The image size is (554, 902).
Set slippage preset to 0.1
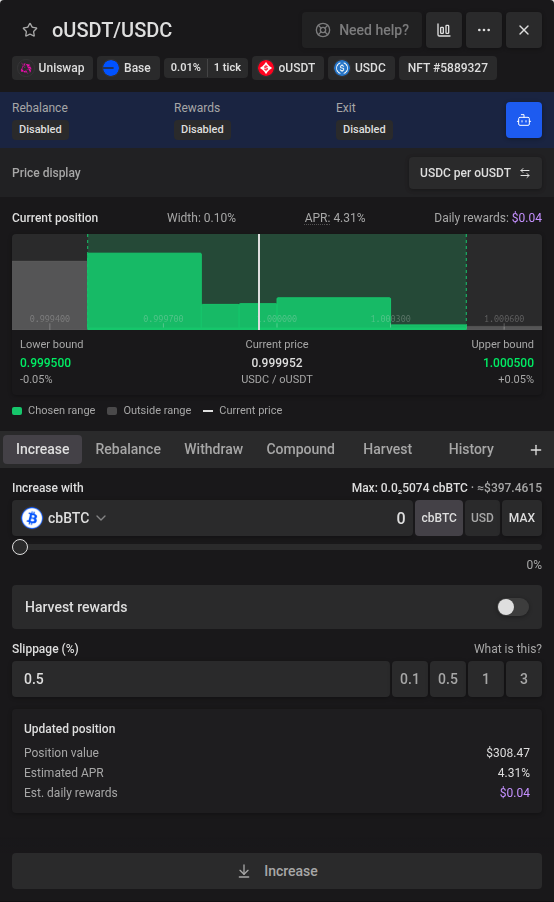[410, 679]
